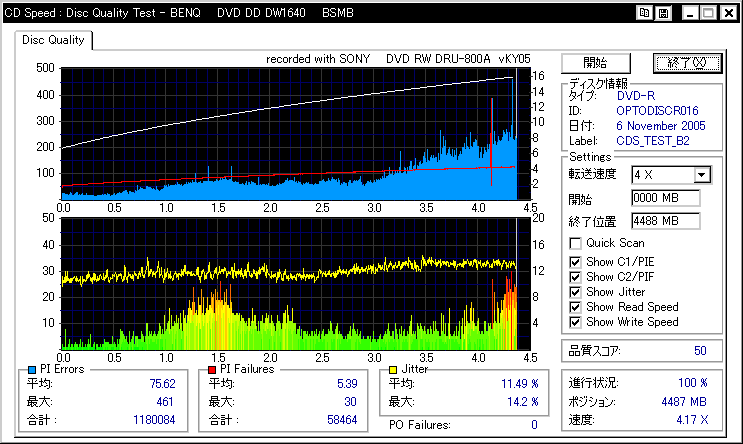Screen dimensions: 743x444
Task: Click the disc ID OPTODISCR016 text
Action: click(657, 111)
